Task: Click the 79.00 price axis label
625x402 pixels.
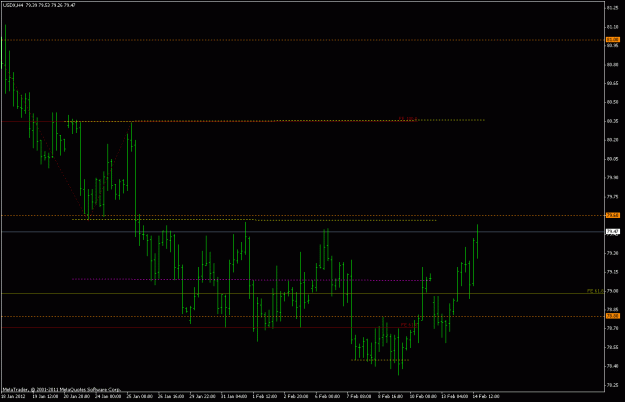Action: (613, 291)
